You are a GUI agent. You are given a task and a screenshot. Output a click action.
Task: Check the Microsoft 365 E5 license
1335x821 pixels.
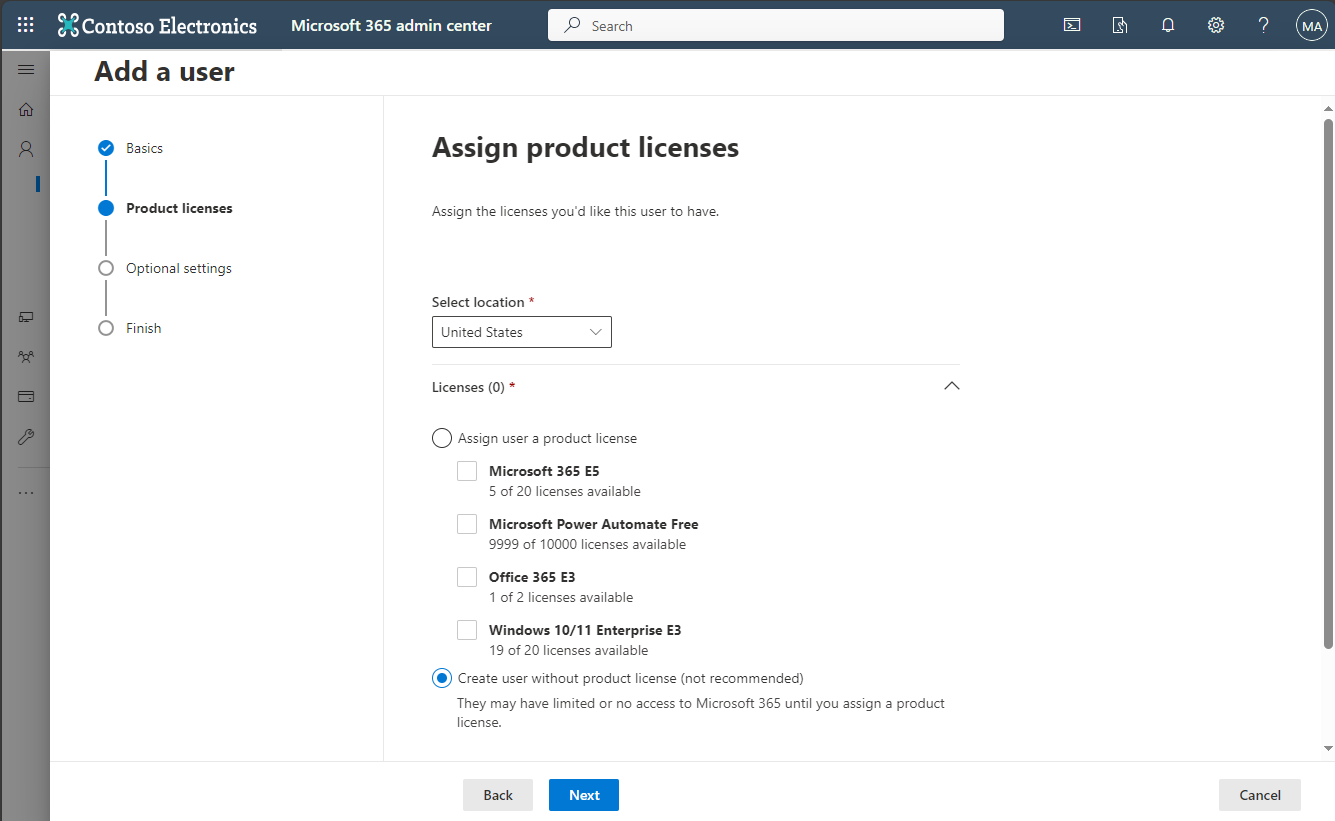467,471
